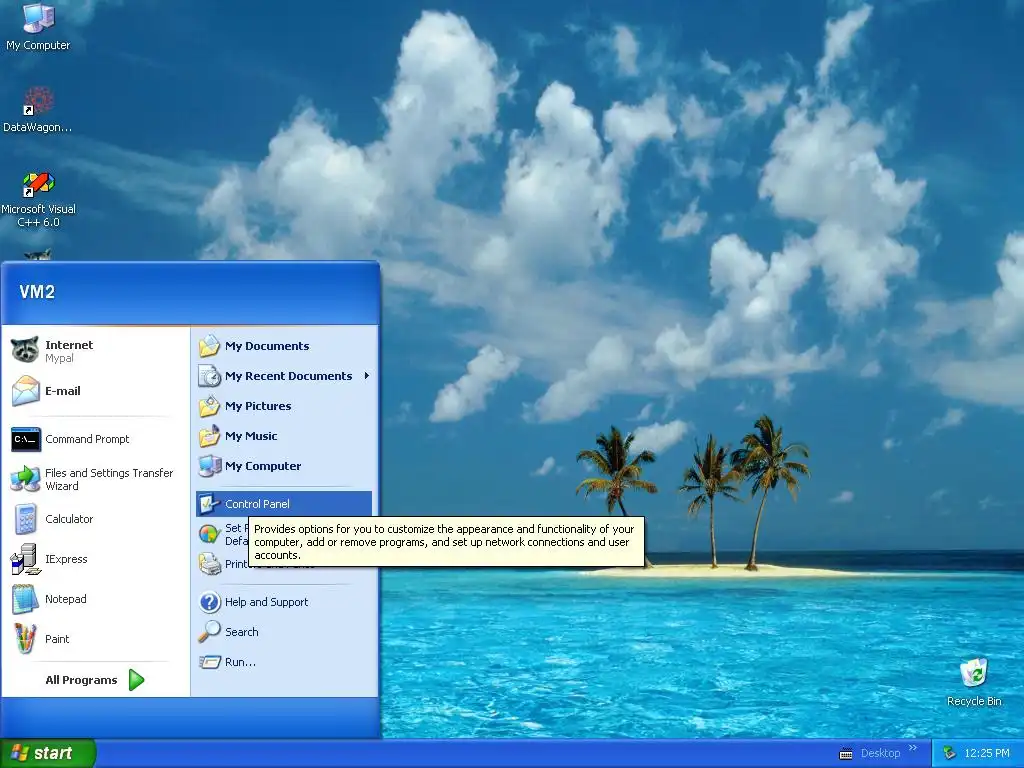Open the Internet Mypal menu entry
Screen dimensions: 1024x768
95,351
